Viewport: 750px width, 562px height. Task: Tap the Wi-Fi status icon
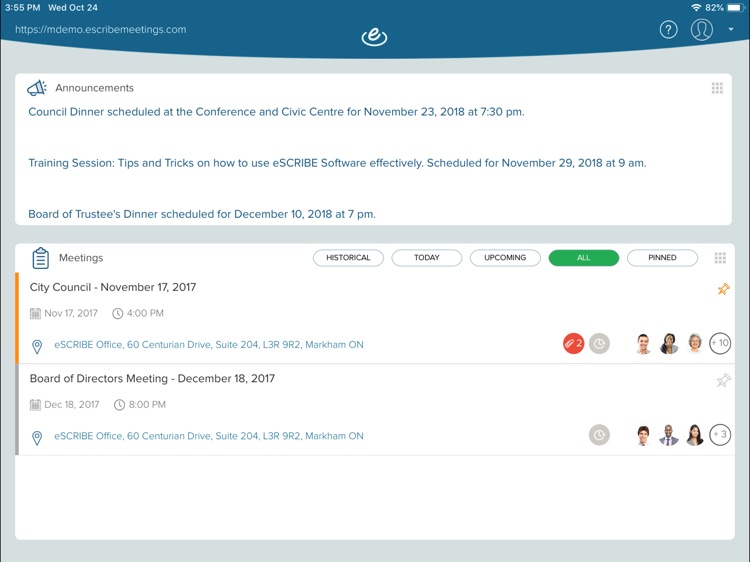696,8
